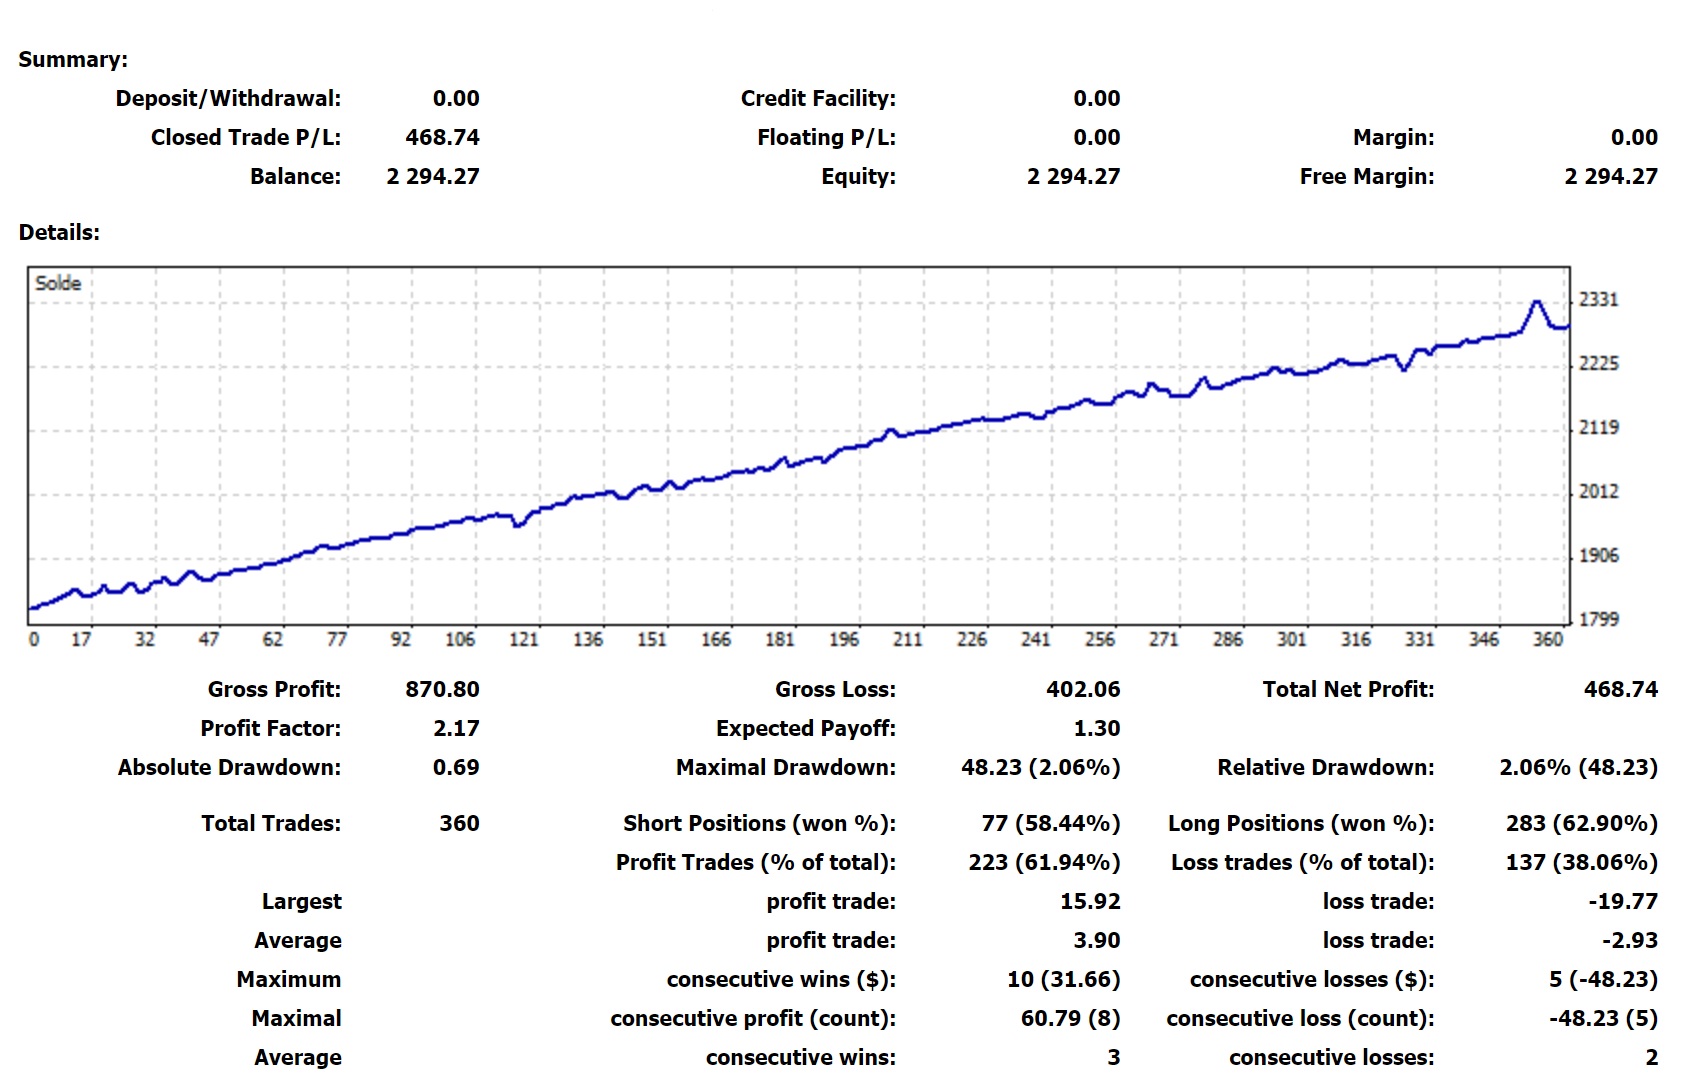
Task: Click the 2331 y-axis value
Action: click(x=1598, y=299)
